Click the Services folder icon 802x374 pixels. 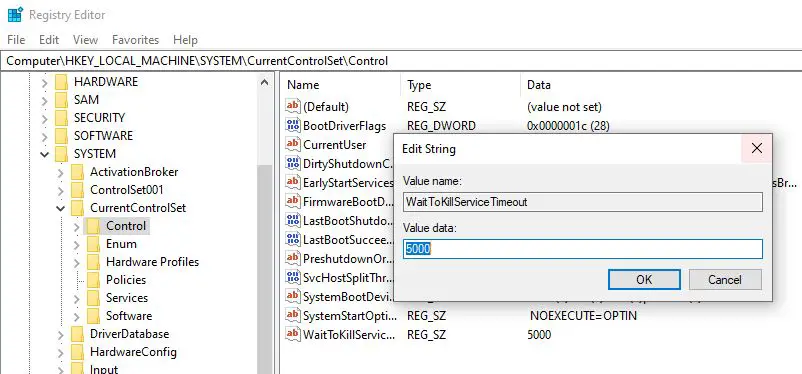(x=93, y=298)
